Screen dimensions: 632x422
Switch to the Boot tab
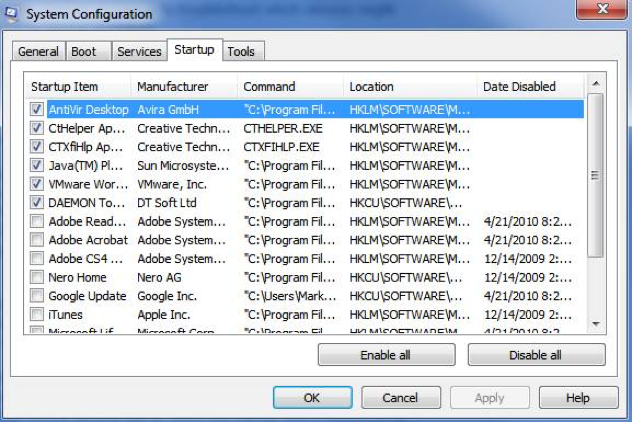(88, 52)
